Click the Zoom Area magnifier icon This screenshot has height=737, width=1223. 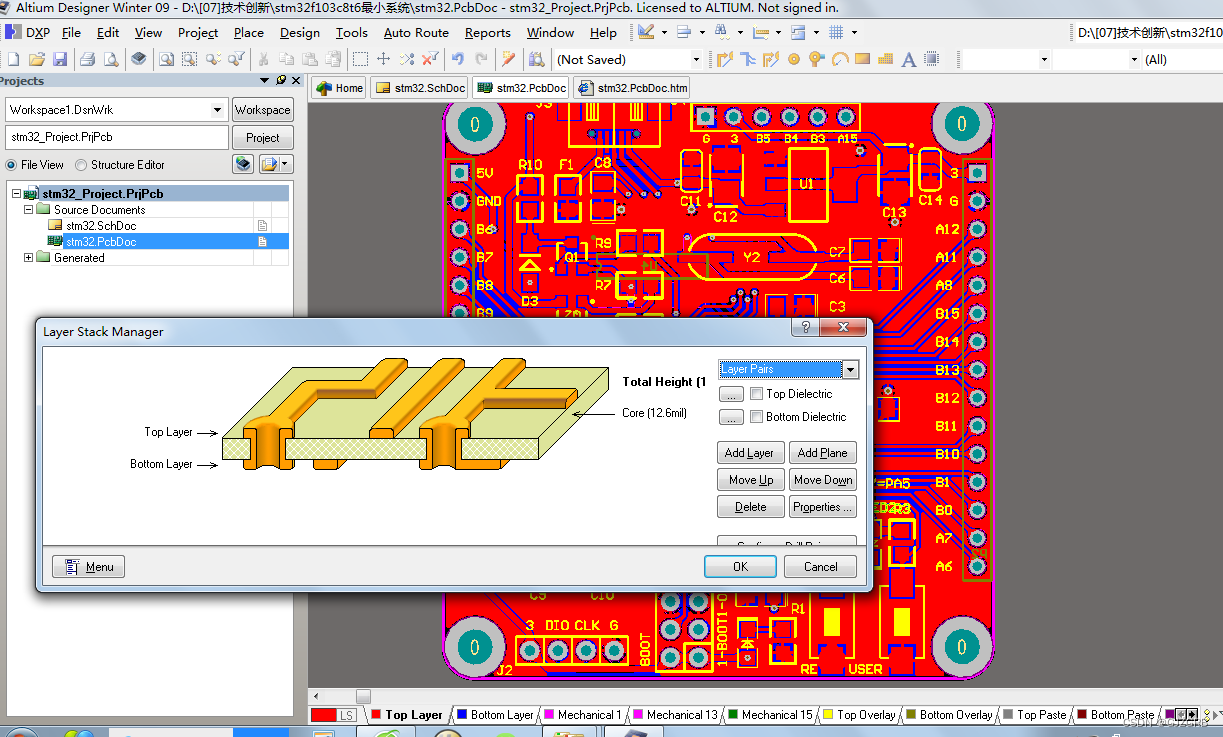[190, 59]
